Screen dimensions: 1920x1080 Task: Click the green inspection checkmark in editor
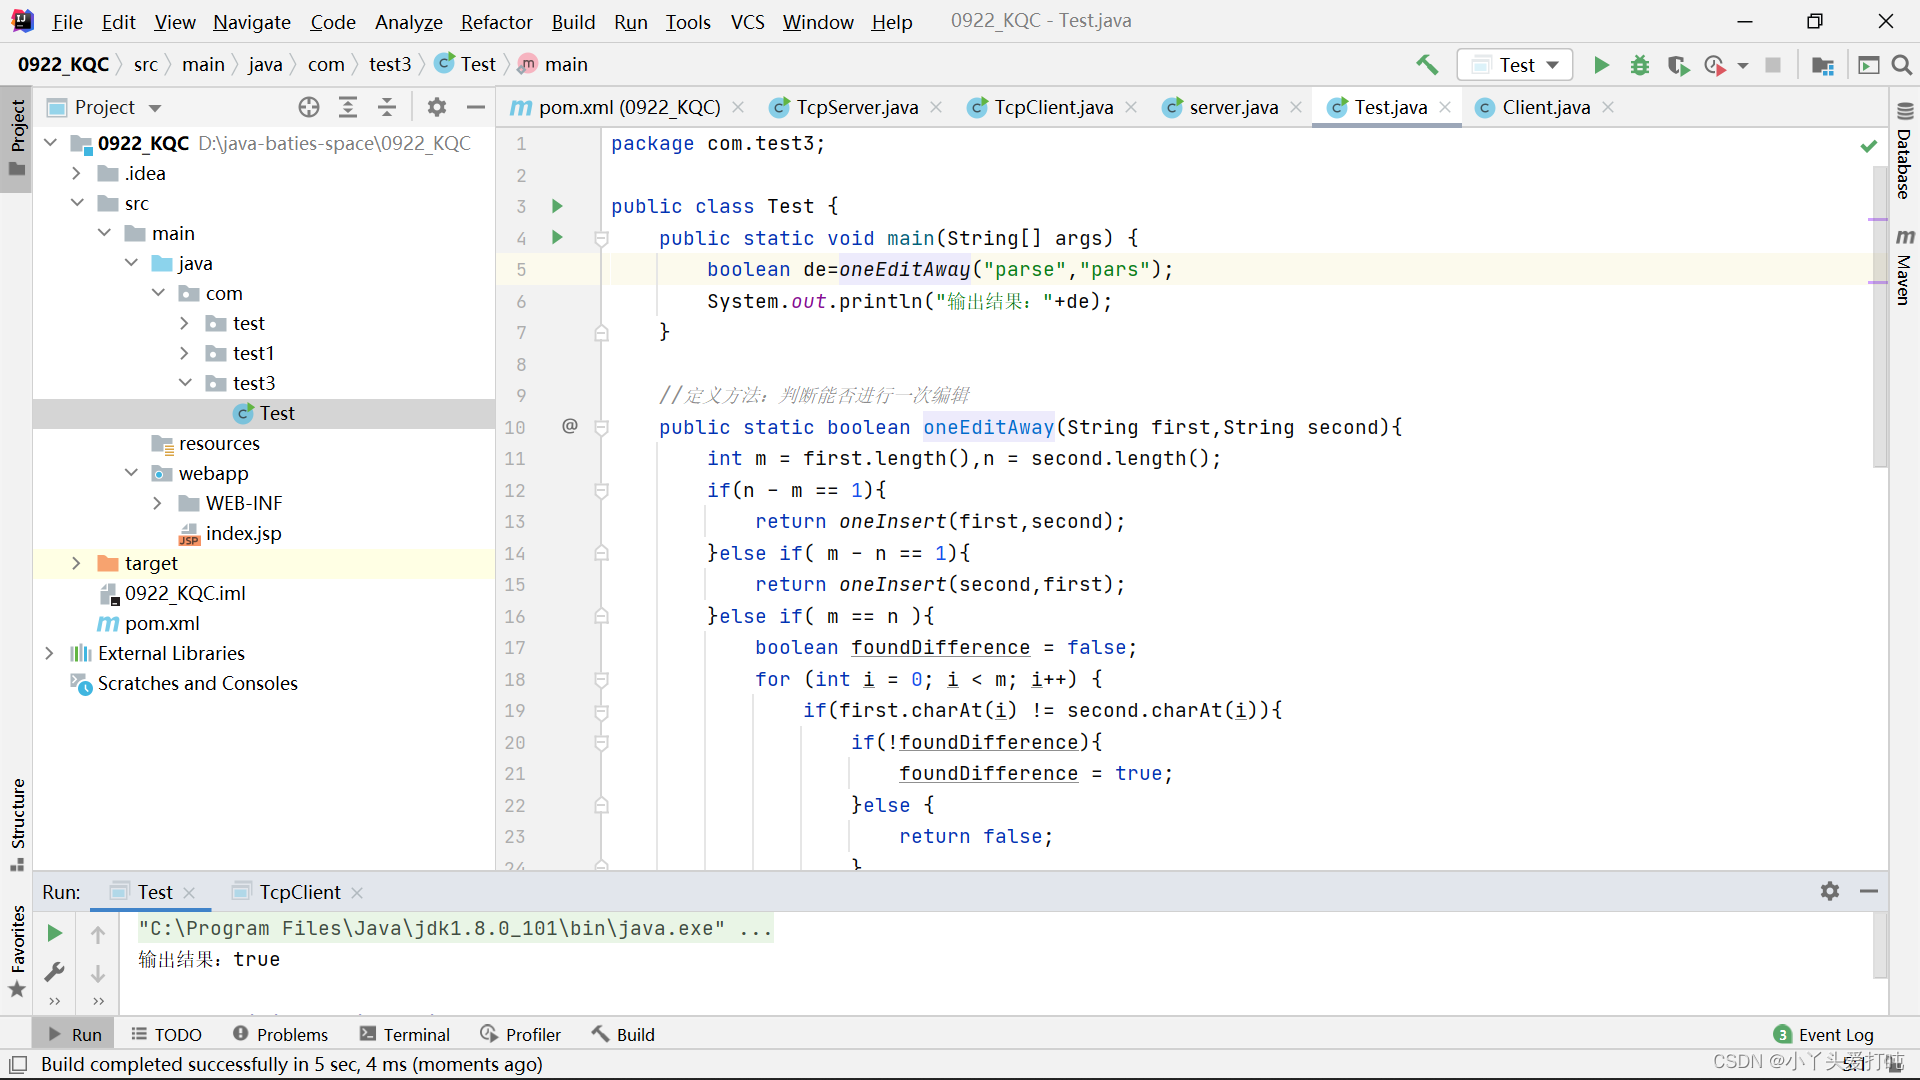1868,146
